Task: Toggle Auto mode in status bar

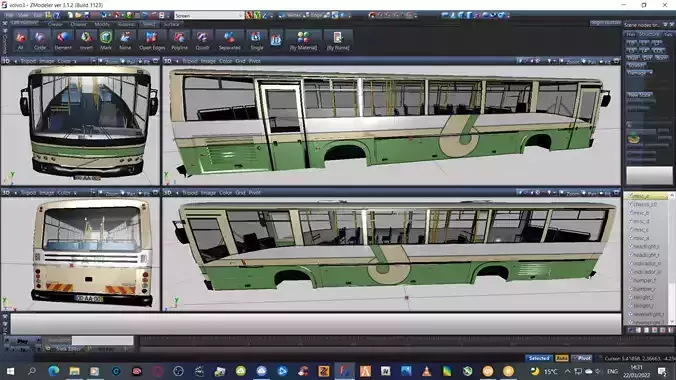Action: 561,358
